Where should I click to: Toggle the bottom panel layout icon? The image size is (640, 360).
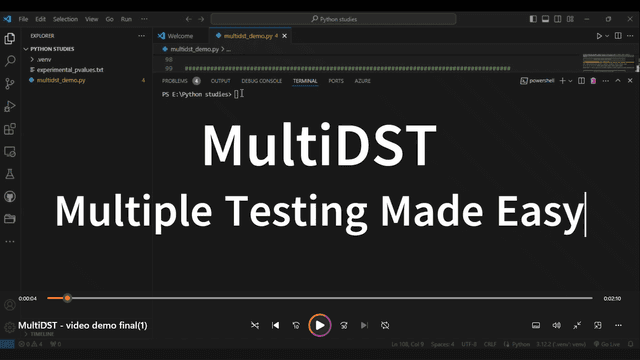click(545, 19)
